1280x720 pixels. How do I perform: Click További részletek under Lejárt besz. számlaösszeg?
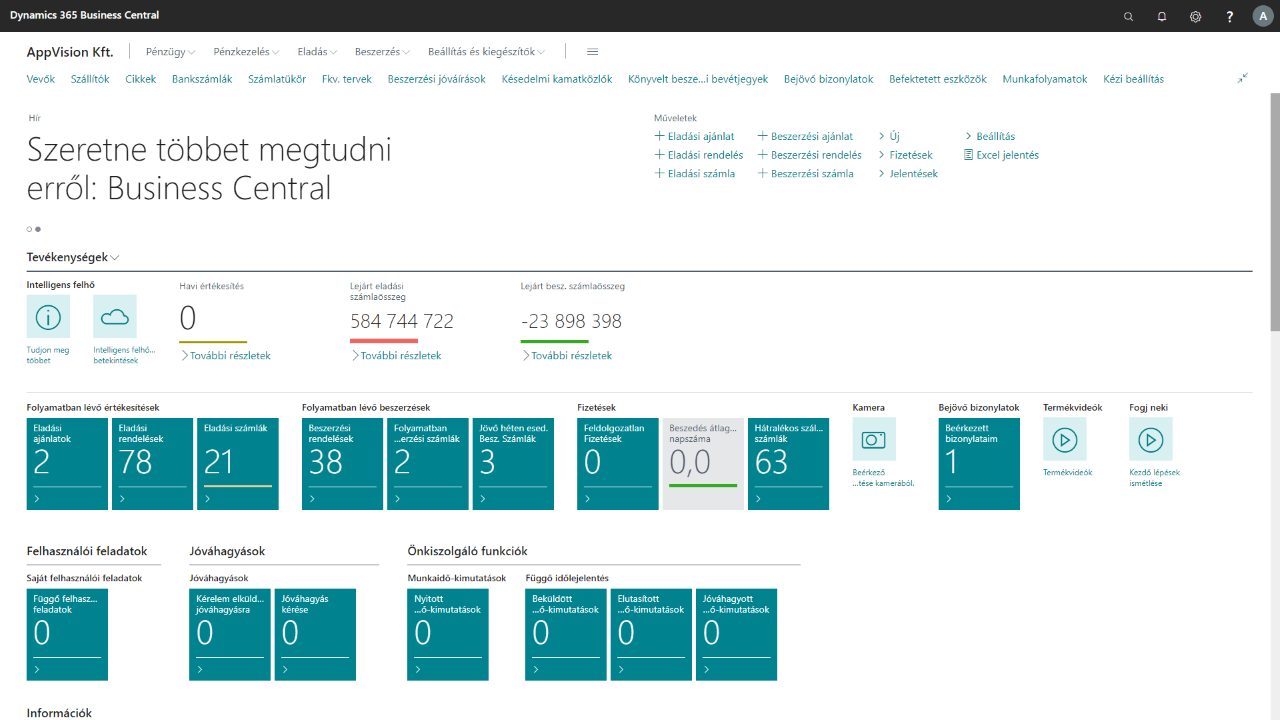[x=566, y=355]
